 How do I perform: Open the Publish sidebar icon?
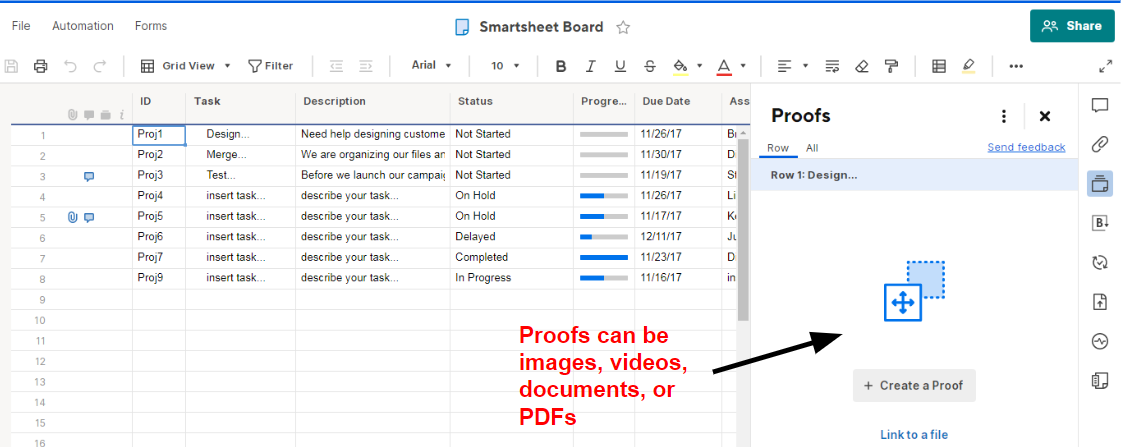click(1099, 303)
